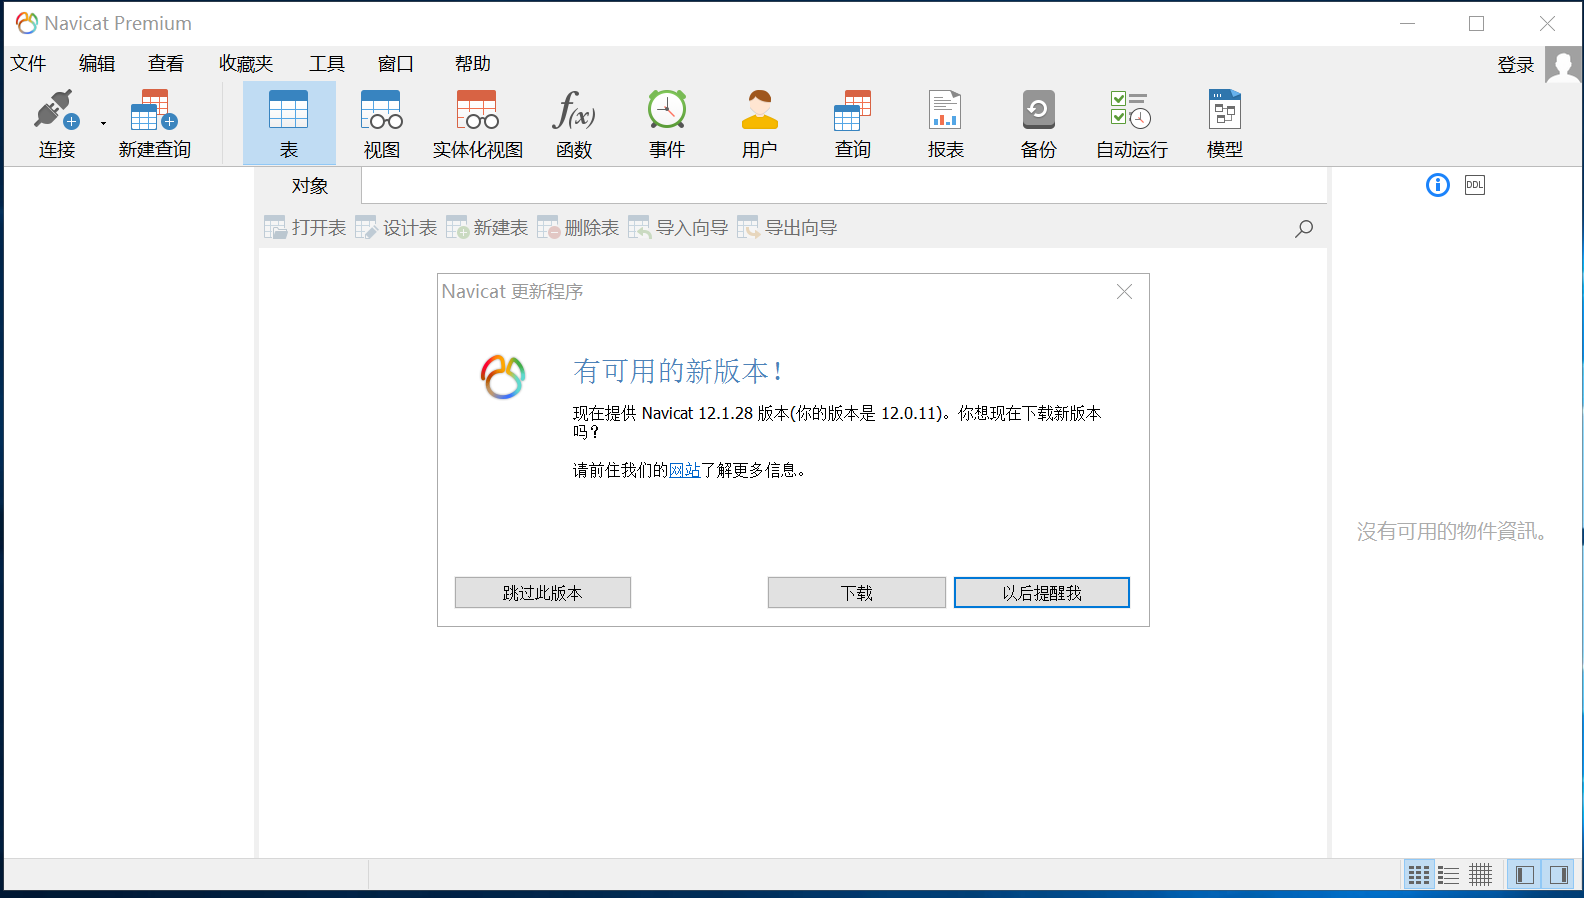Click the 连接 connection plug icon
The image size is (1584, 898).
coord(56,110)
